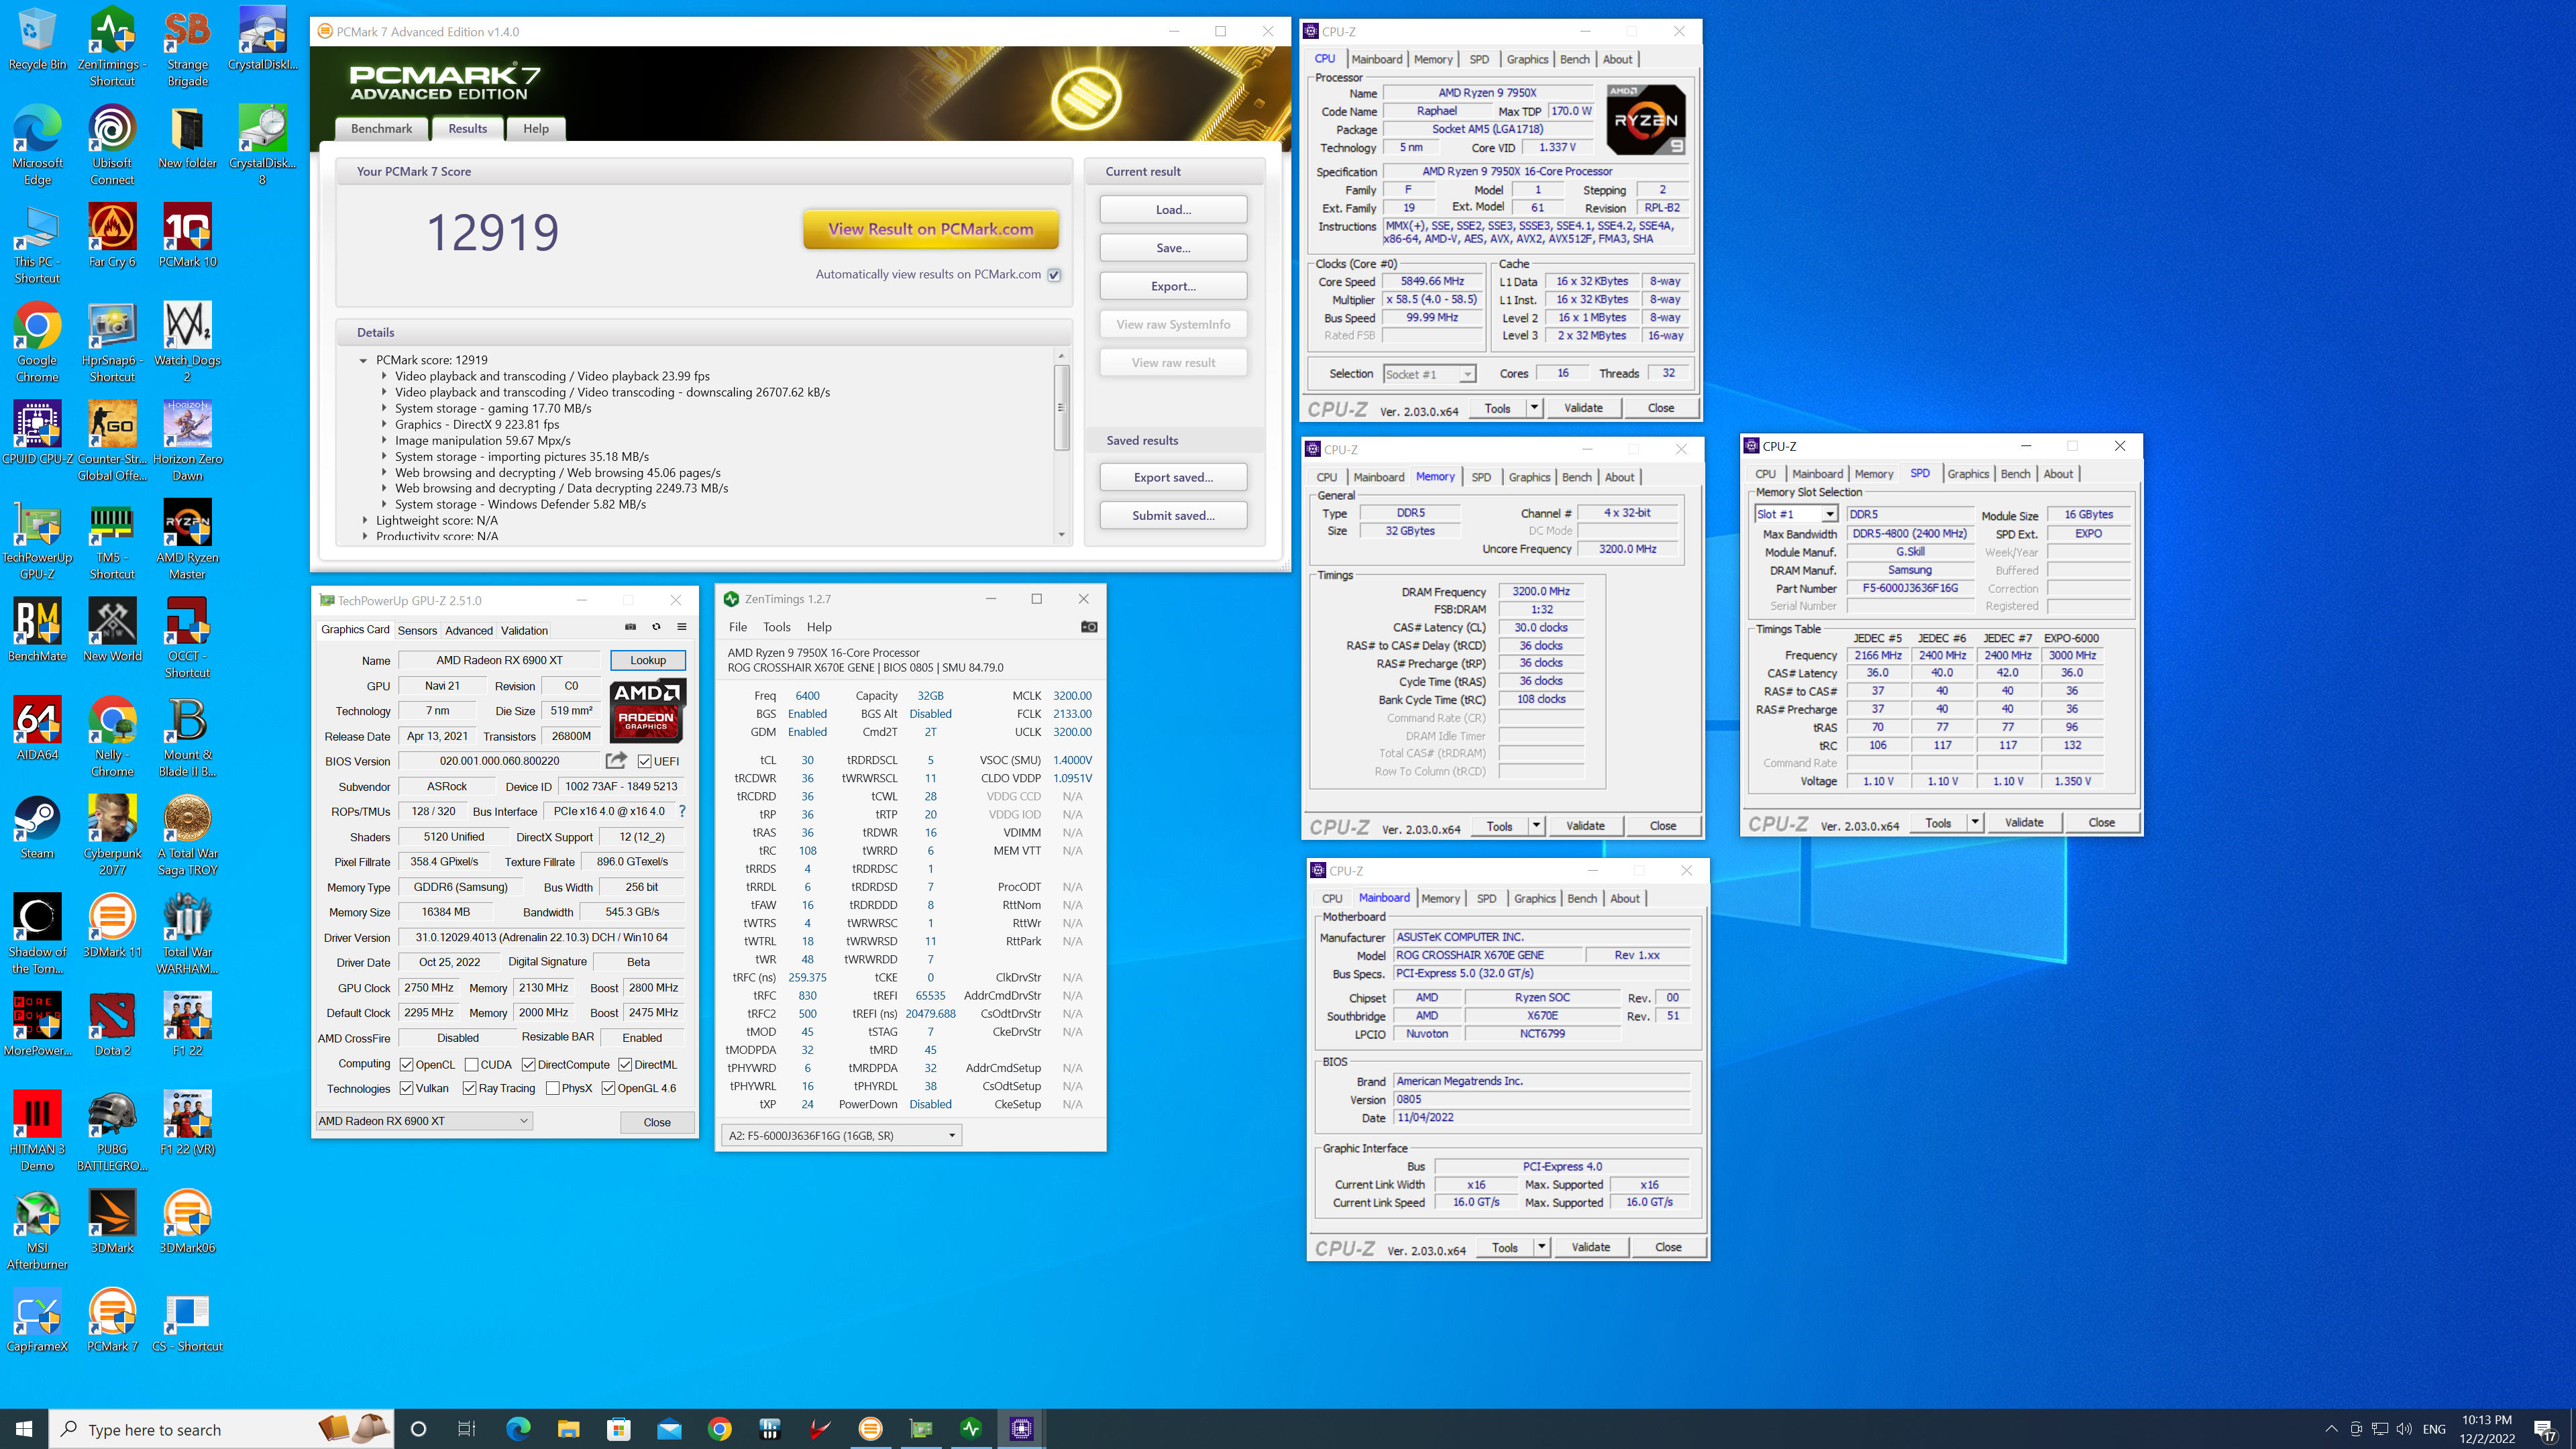Expand Lightweight score N/A row

(x=364, y=520)
